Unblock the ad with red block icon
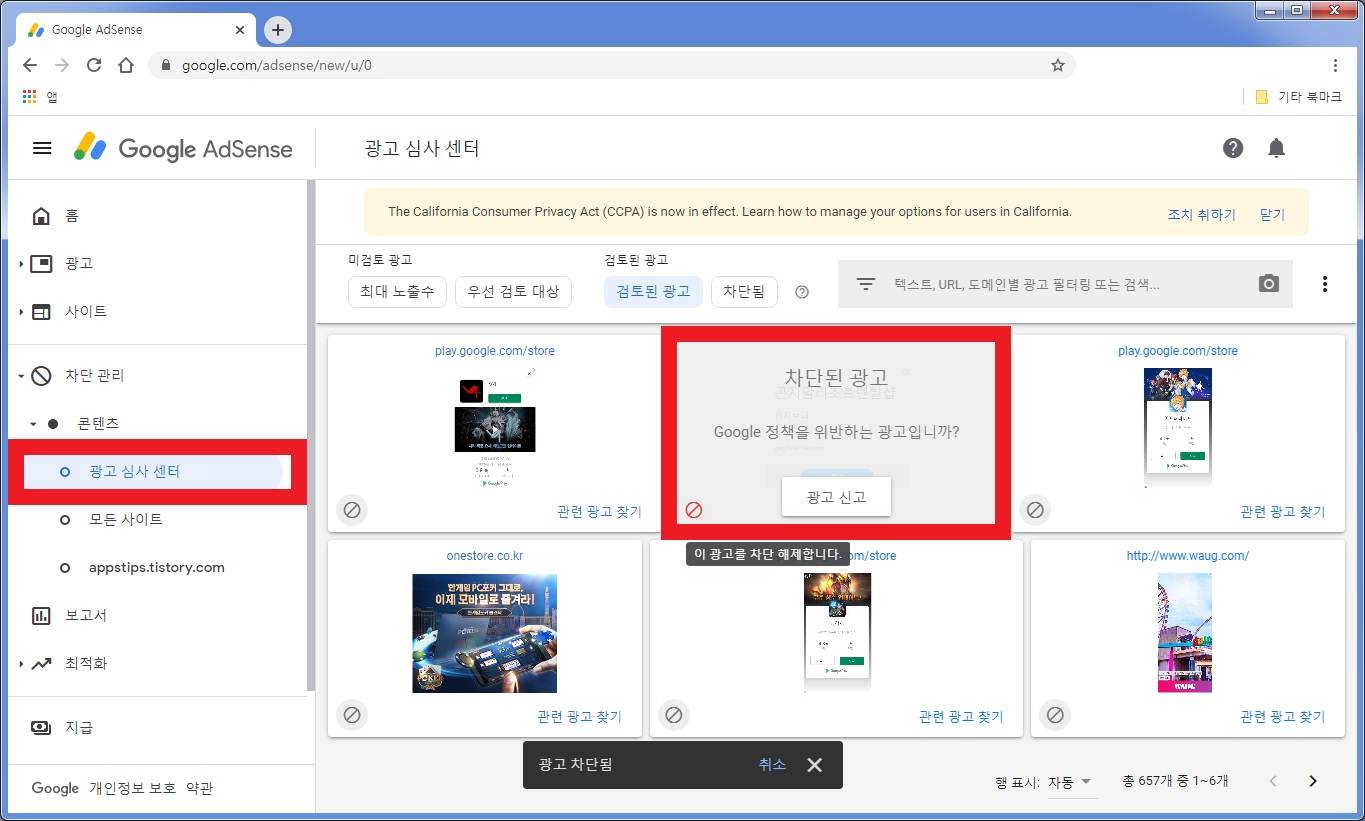1365x821 pixels. pos(694,510)
